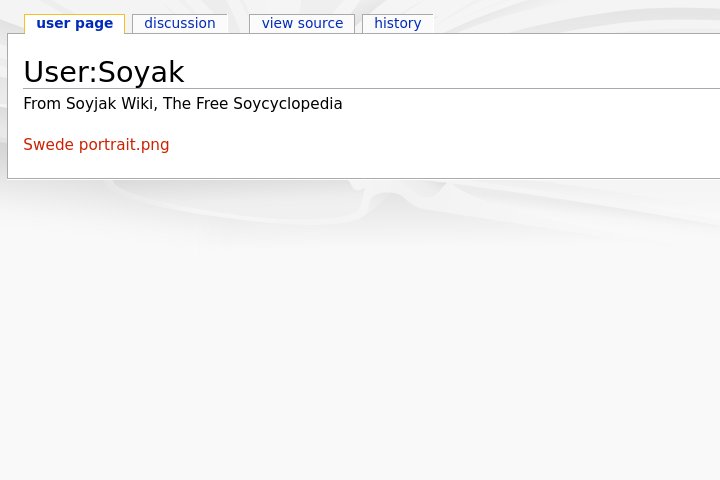The height and width of the screenshot is (480, 720).
Task: View this page's revision history
Action: click(x=398, y=23)
